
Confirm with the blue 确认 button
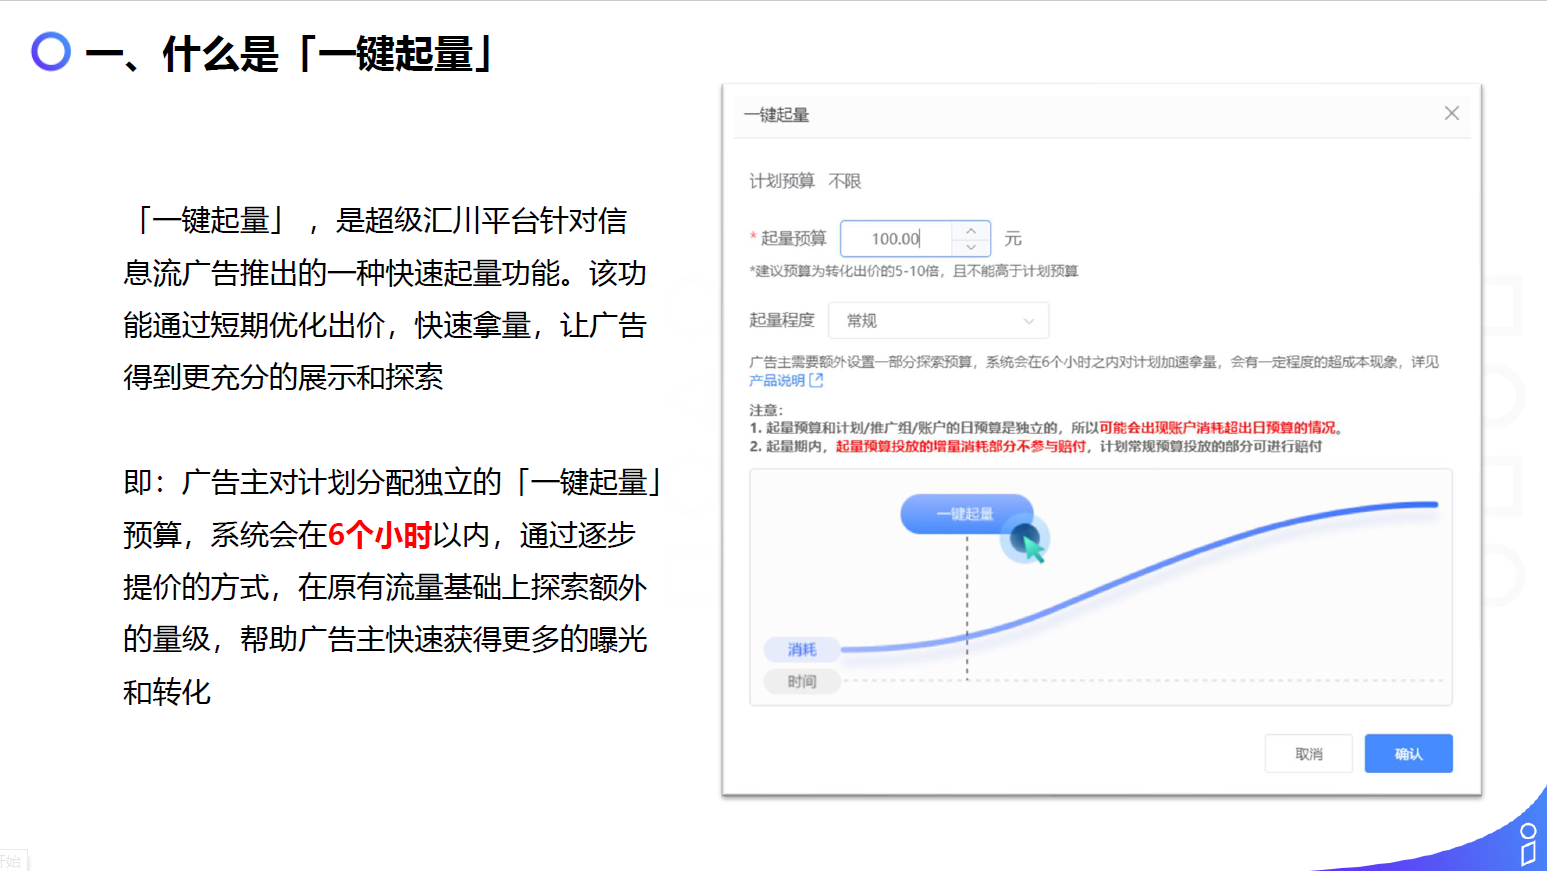tap(1408, 754)
